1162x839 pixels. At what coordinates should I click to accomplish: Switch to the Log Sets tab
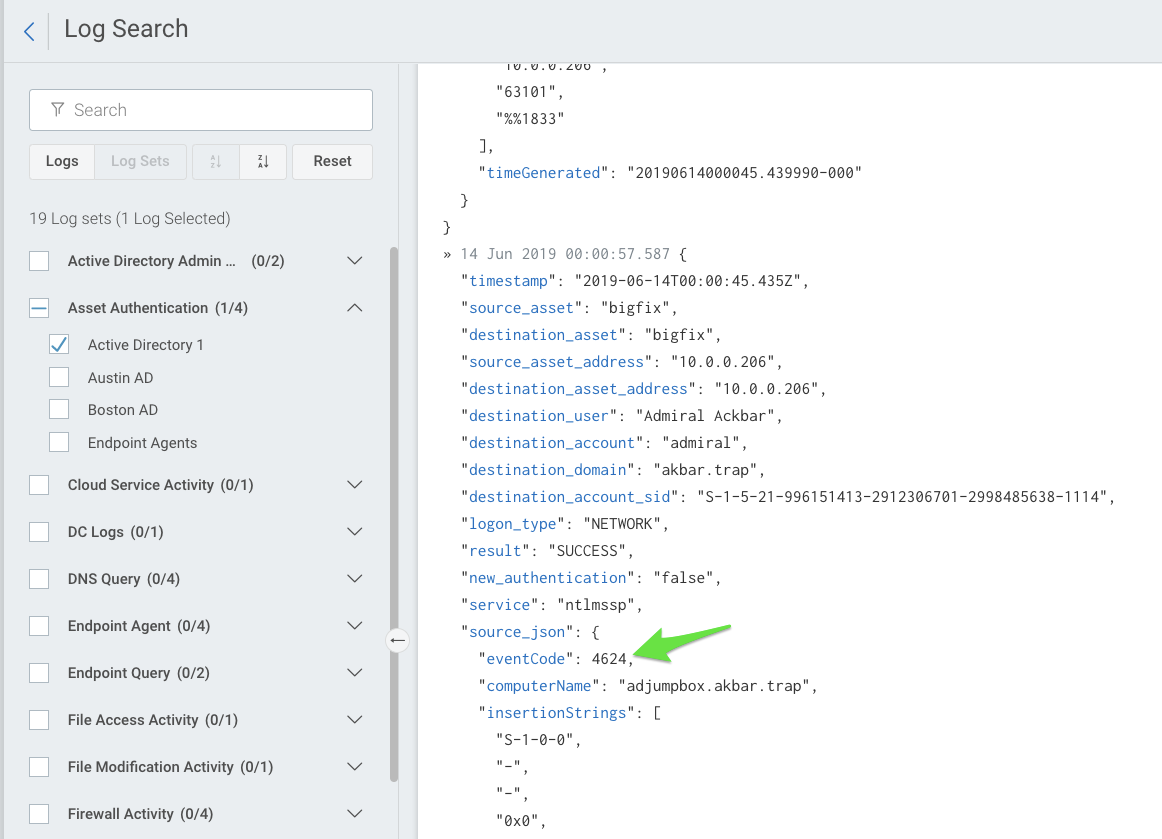pyautogui.click(x=140, y=161)
